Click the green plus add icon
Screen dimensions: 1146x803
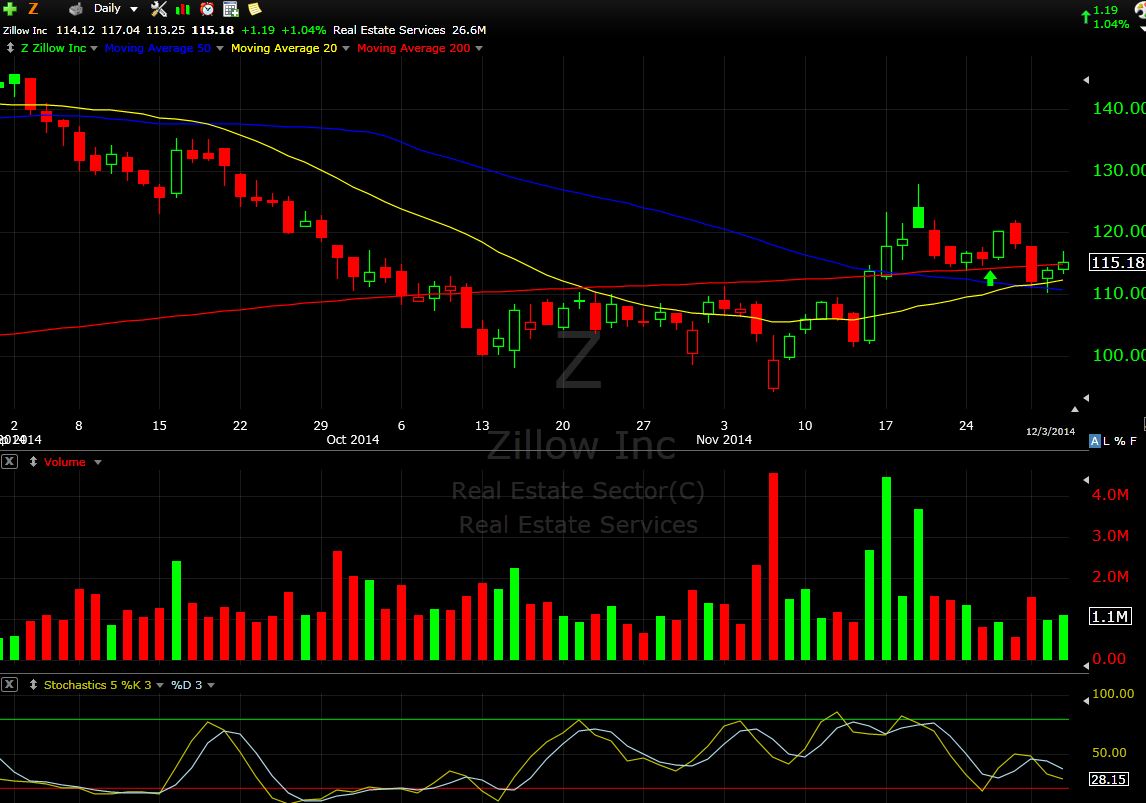point(10,9)
